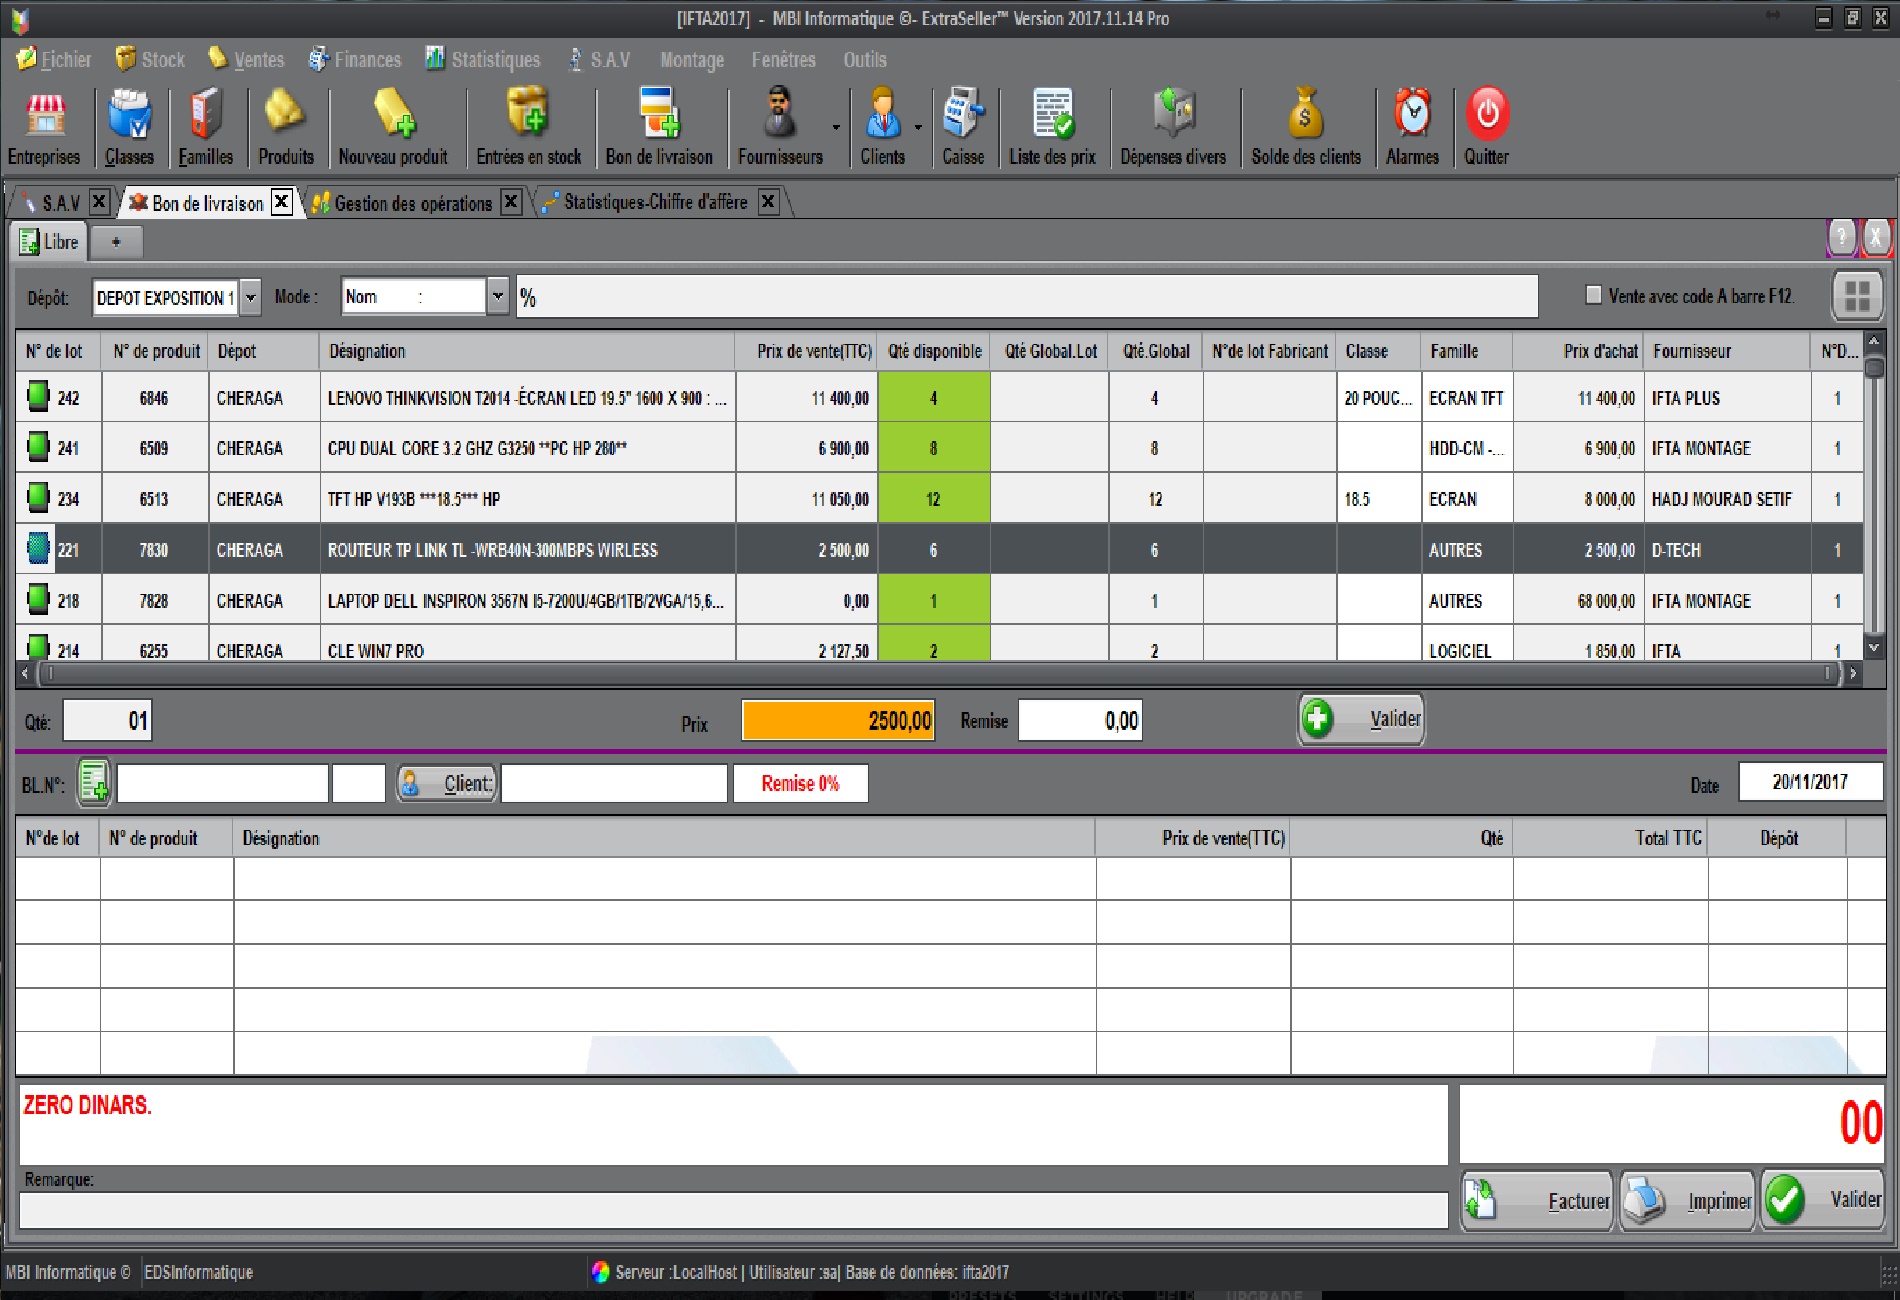Click the Facturer button
The image size is (1900, 1300).
point(1537,1200)
